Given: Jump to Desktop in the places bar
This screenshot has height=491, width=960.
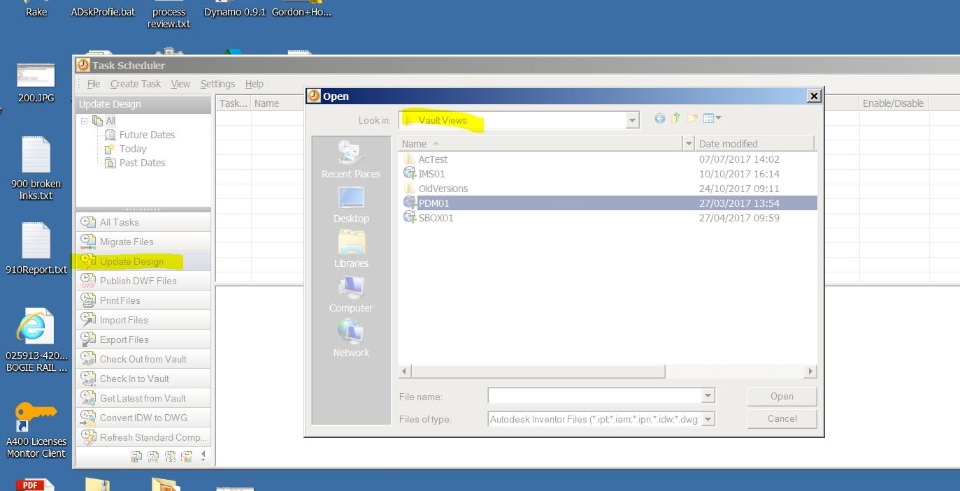Looking at the screenshot, I should pyautogui.click(x=351, y=204).
